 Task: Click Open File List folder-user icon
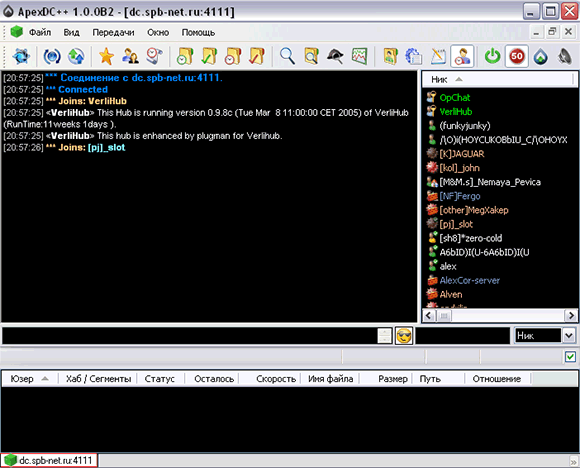[390, 57]
